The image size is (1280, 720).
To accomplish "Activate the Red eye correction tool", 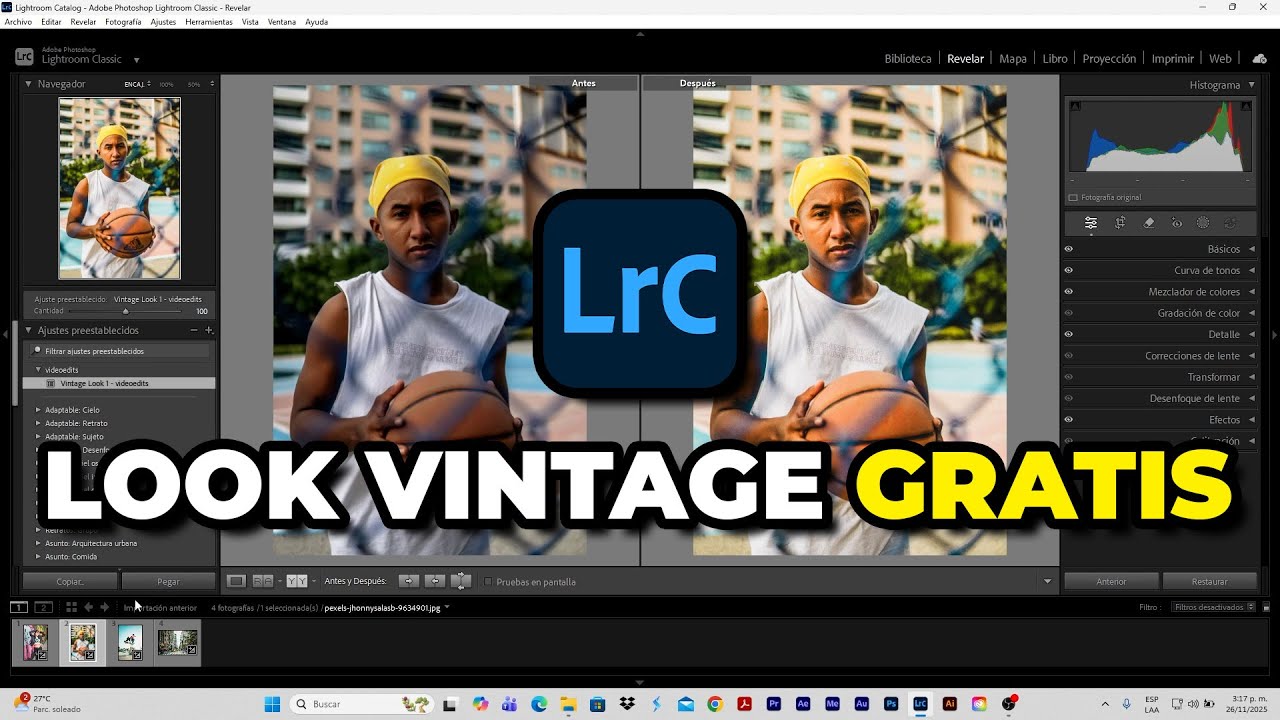I will coord(1177,223).
